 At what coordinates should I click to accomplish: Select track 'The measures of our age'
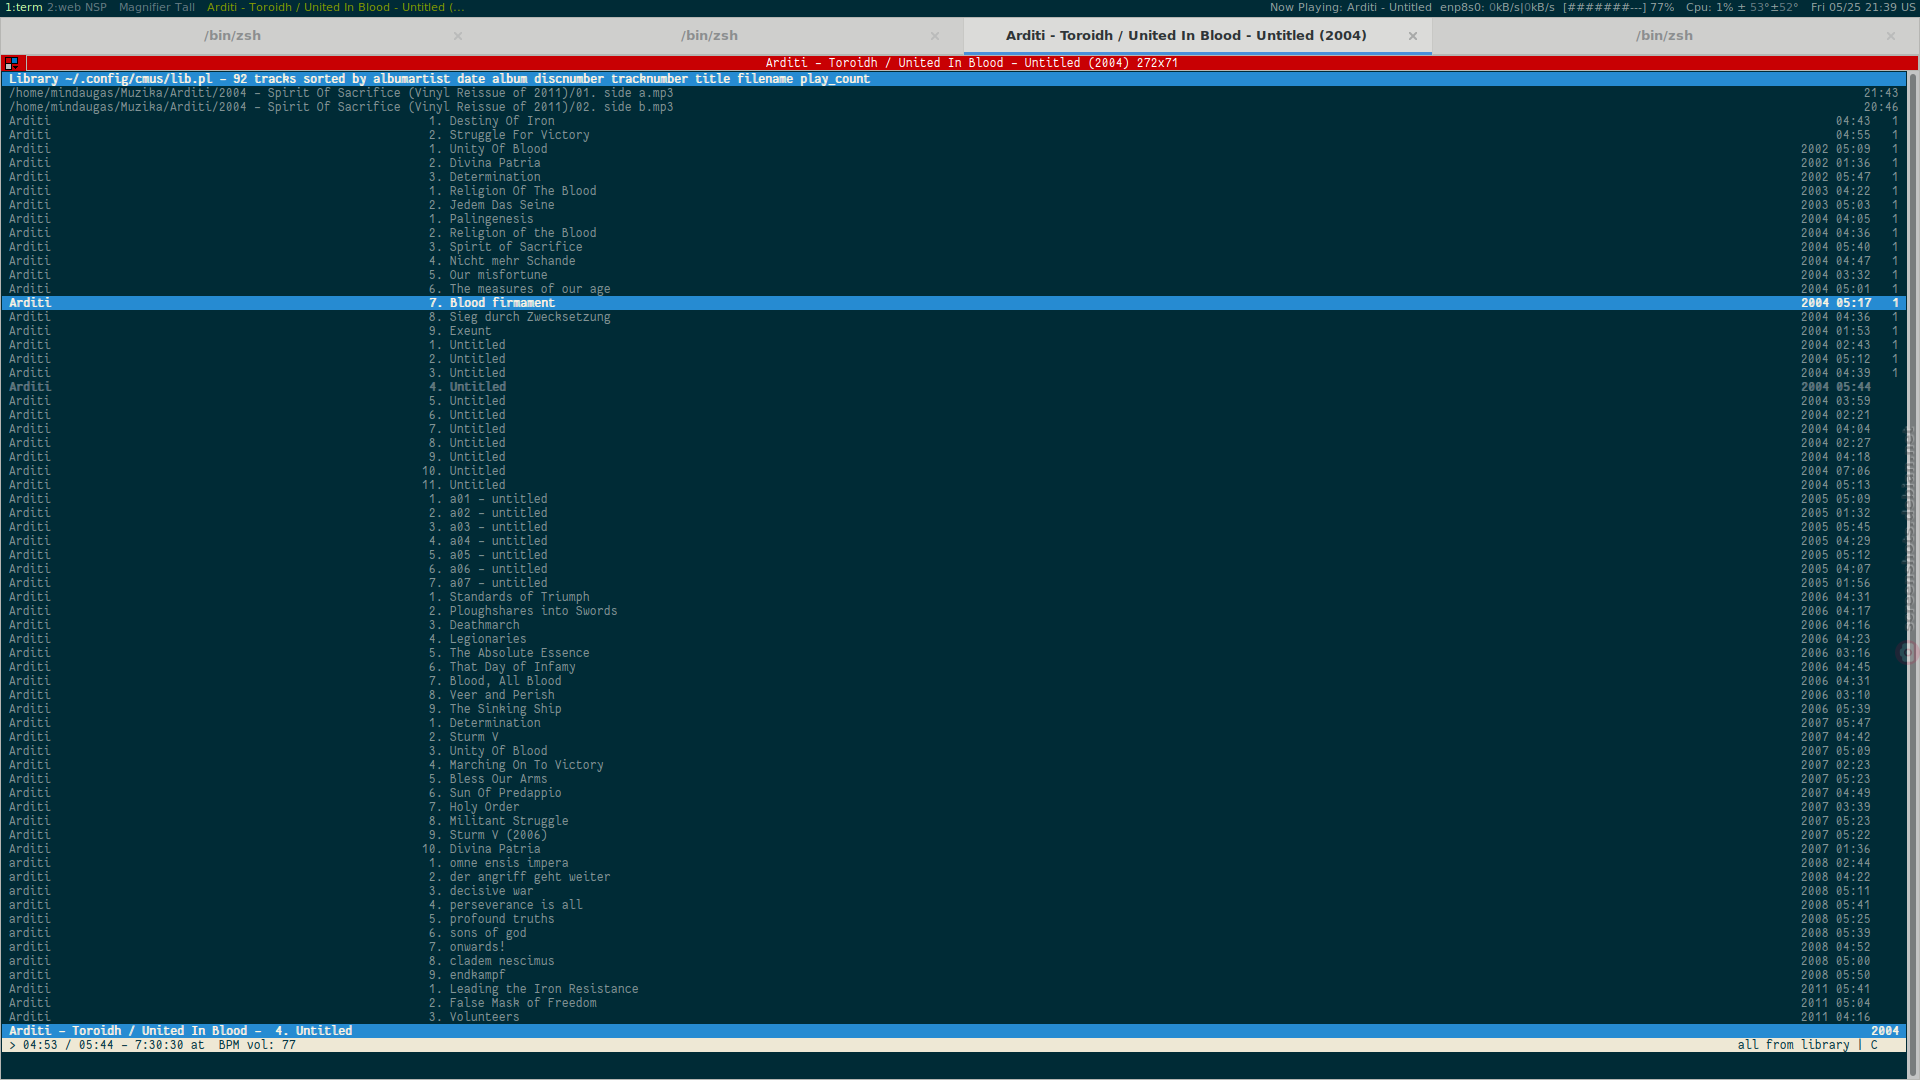pyautogui.click(x=953, y=289)
